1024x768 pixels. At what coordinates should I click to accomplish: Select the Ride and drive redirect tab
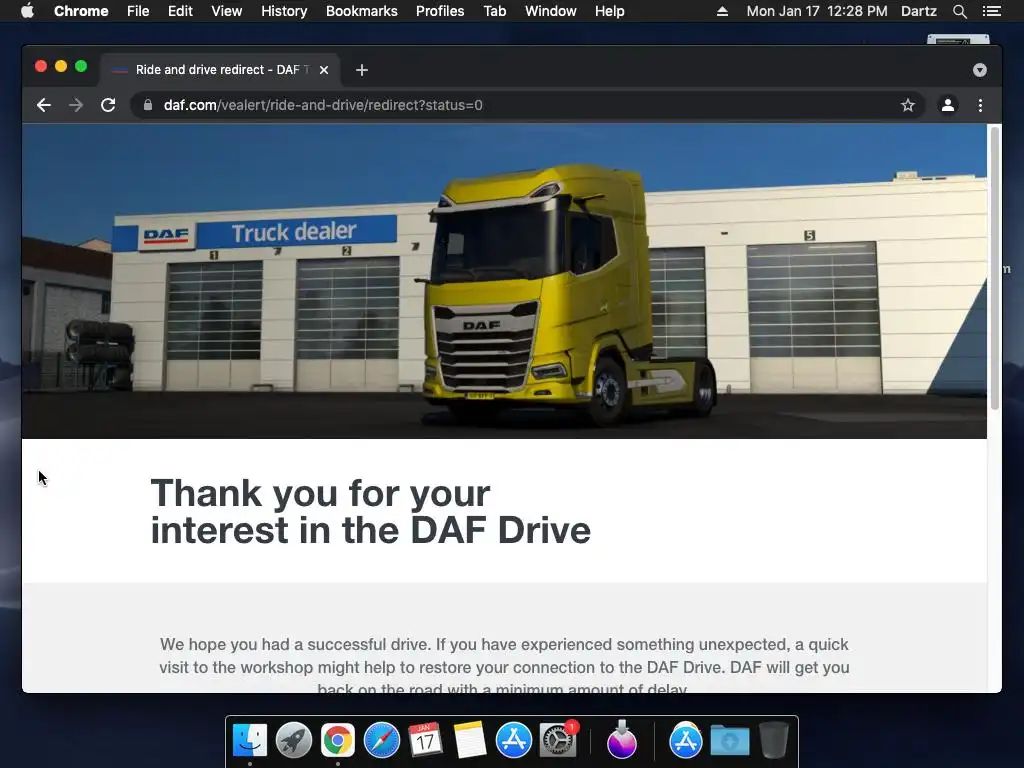click(219, 70)
